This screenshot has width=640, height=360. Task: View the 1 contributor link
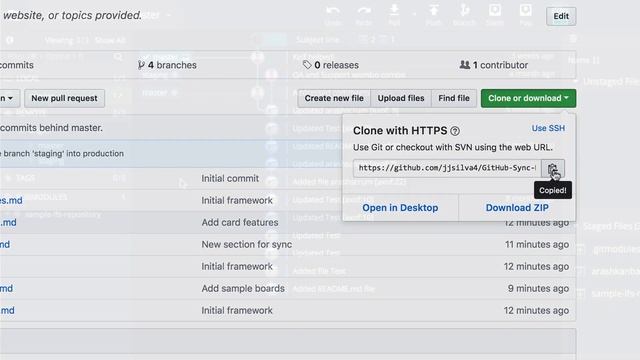click(x=494, y=65)
